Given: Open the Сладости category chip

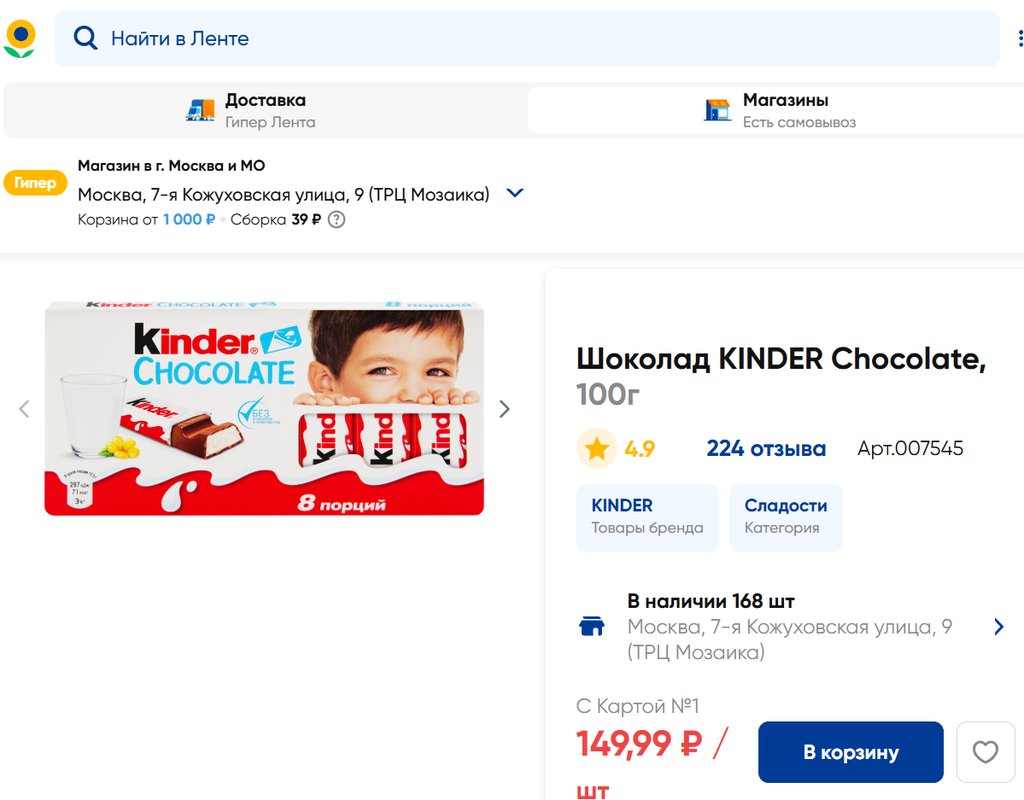Looking at the screenshot, I should point(785,517).
